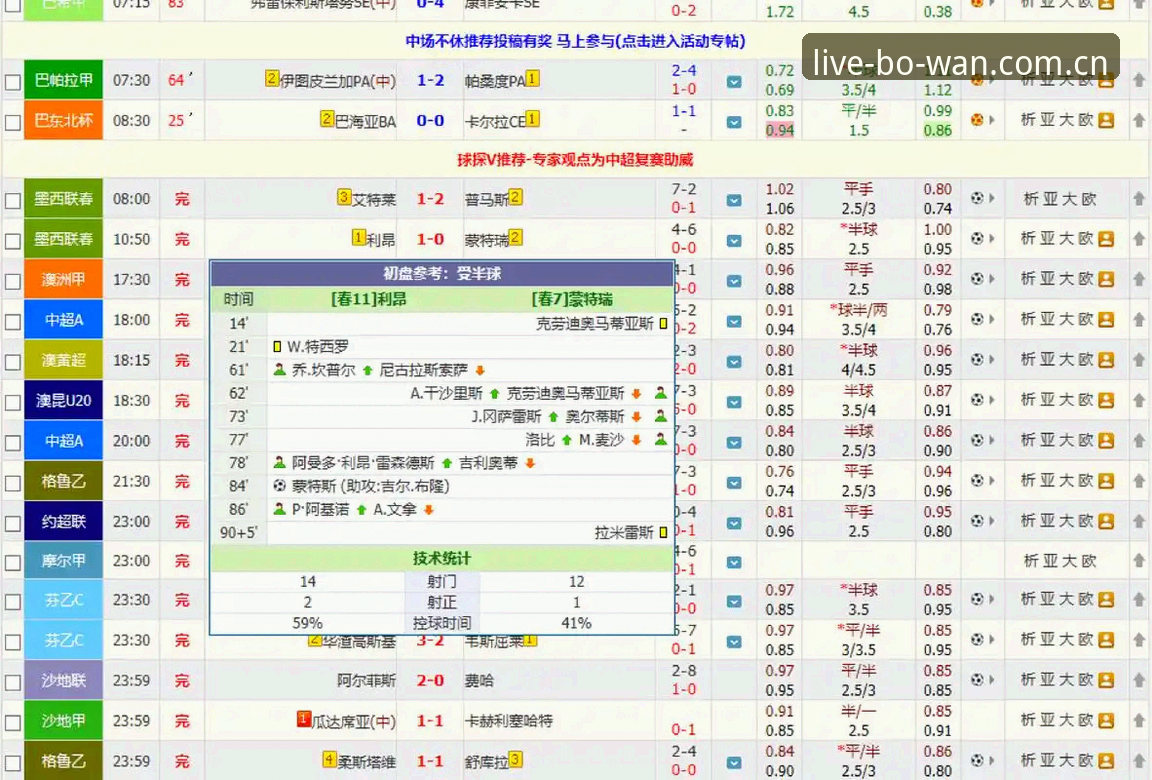Viewport: 1152px width, 780px height.
Task: Click 技术统计 header in the popup
Action: pyautogui.click(x=442, y=558)
